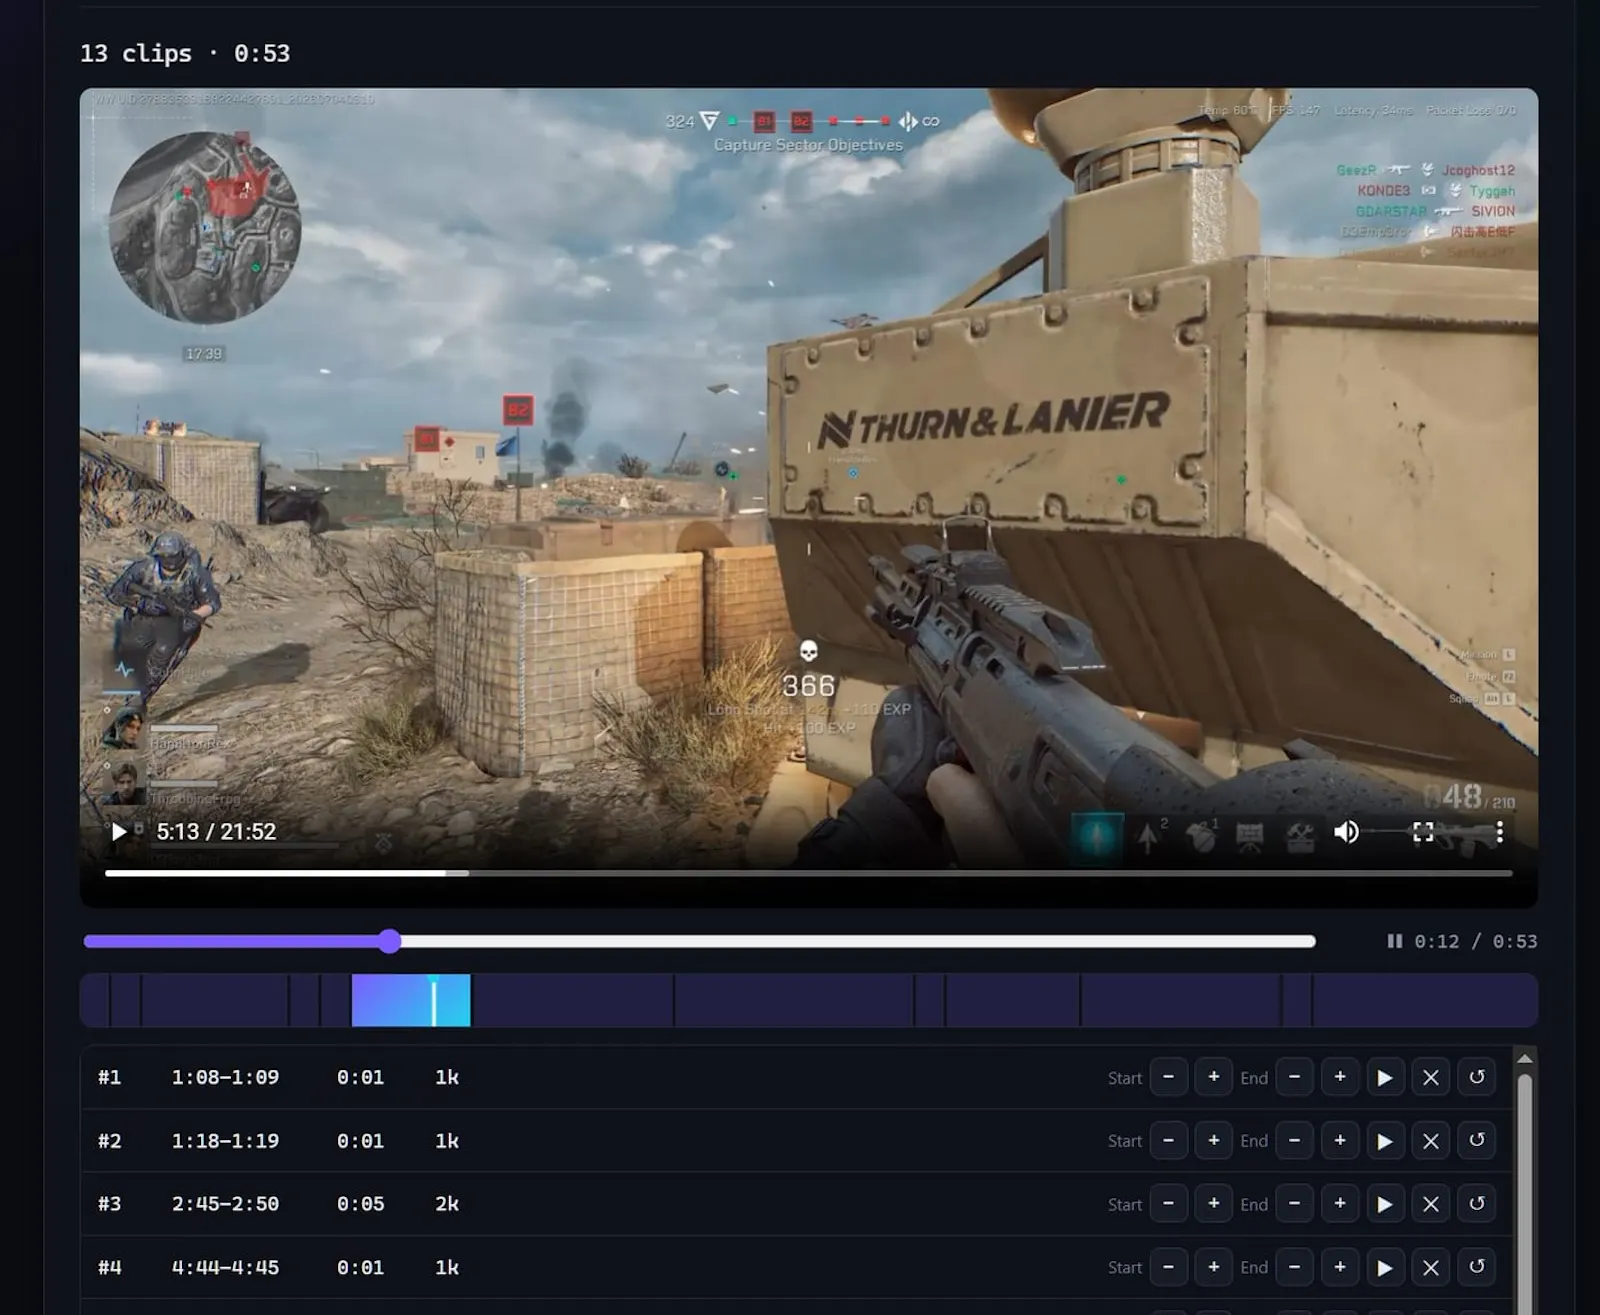The image size is (1600, 1315).
Task: Increase end time of clip #3
Action: point(1340,1204)
